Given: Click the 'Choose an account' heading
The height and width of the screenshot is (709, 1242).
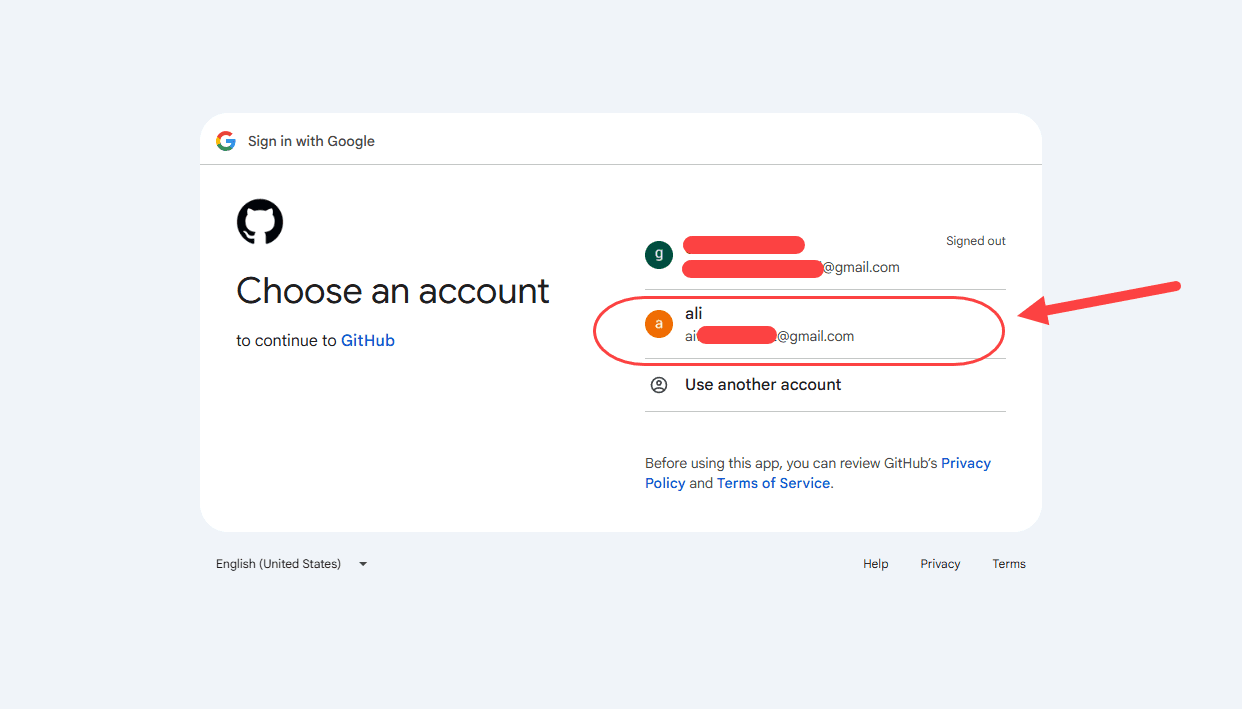Looking at the screenshot, I should click(393, 291).
